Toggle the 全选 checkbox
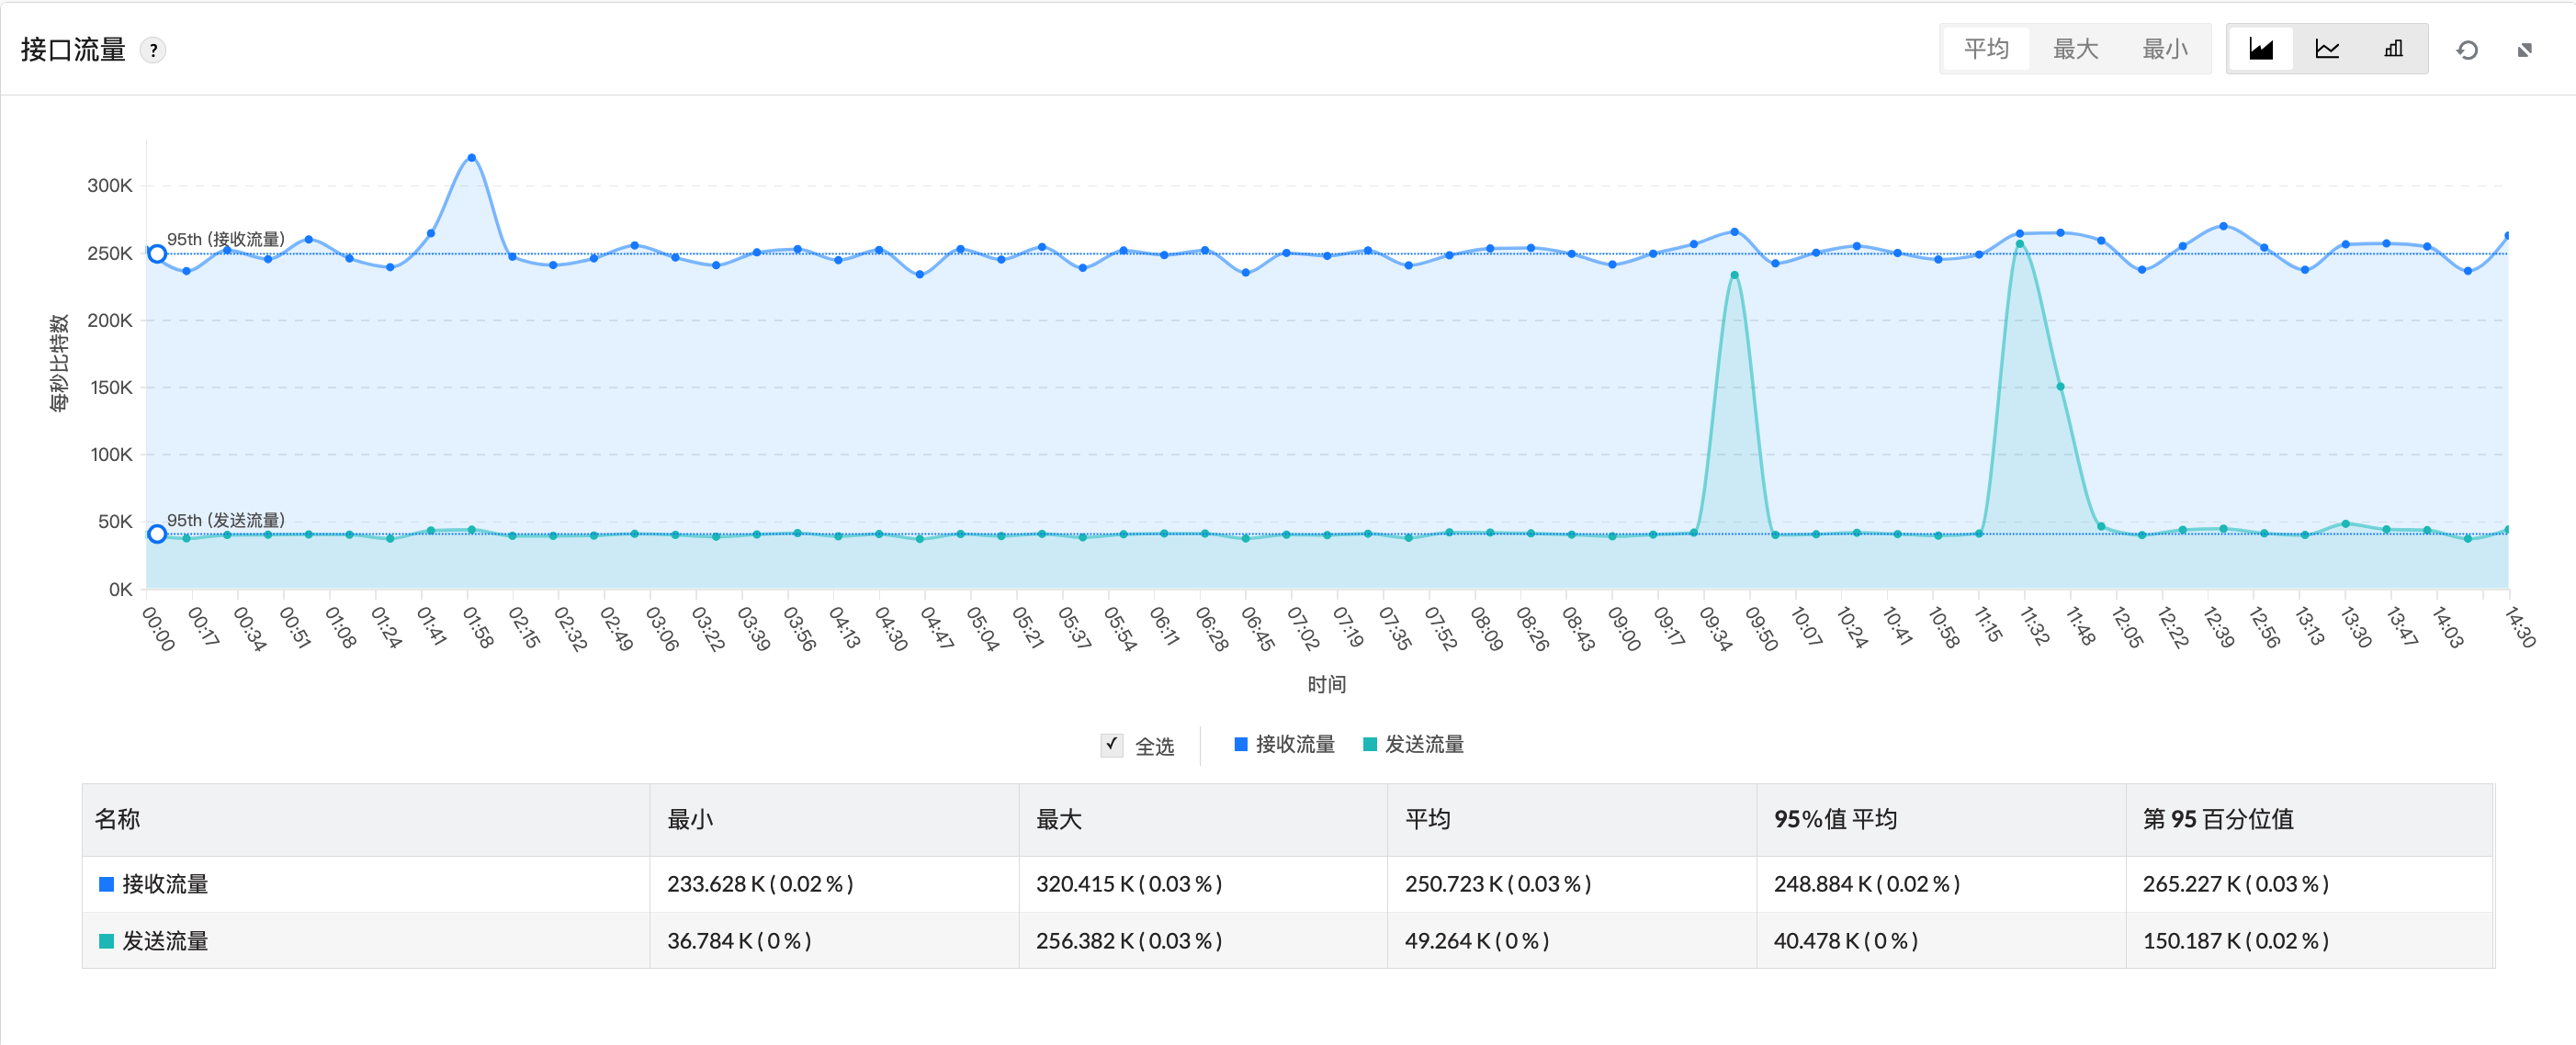The width and height of the screenshot is (2576, 1045). (1111, 744)
